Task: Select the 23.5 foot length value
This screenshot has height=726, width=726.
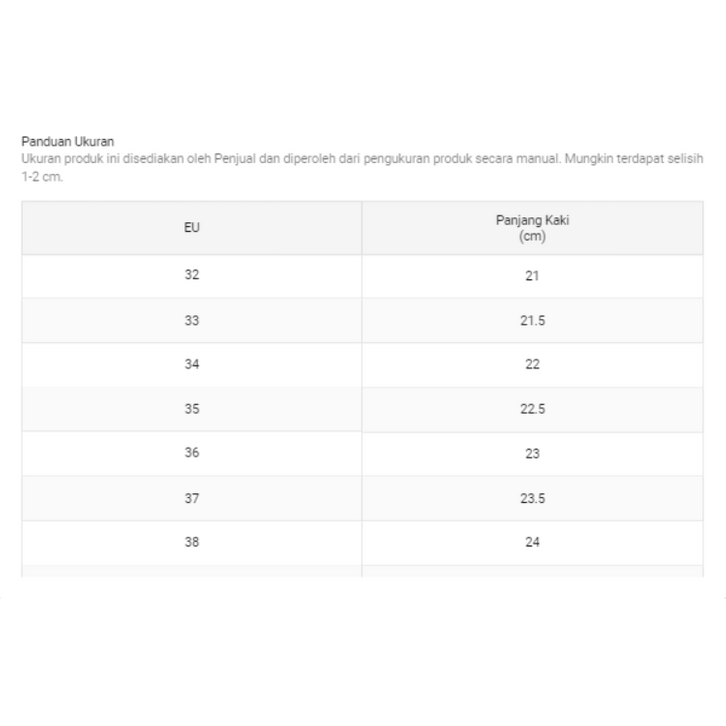Action: point(532,497)
